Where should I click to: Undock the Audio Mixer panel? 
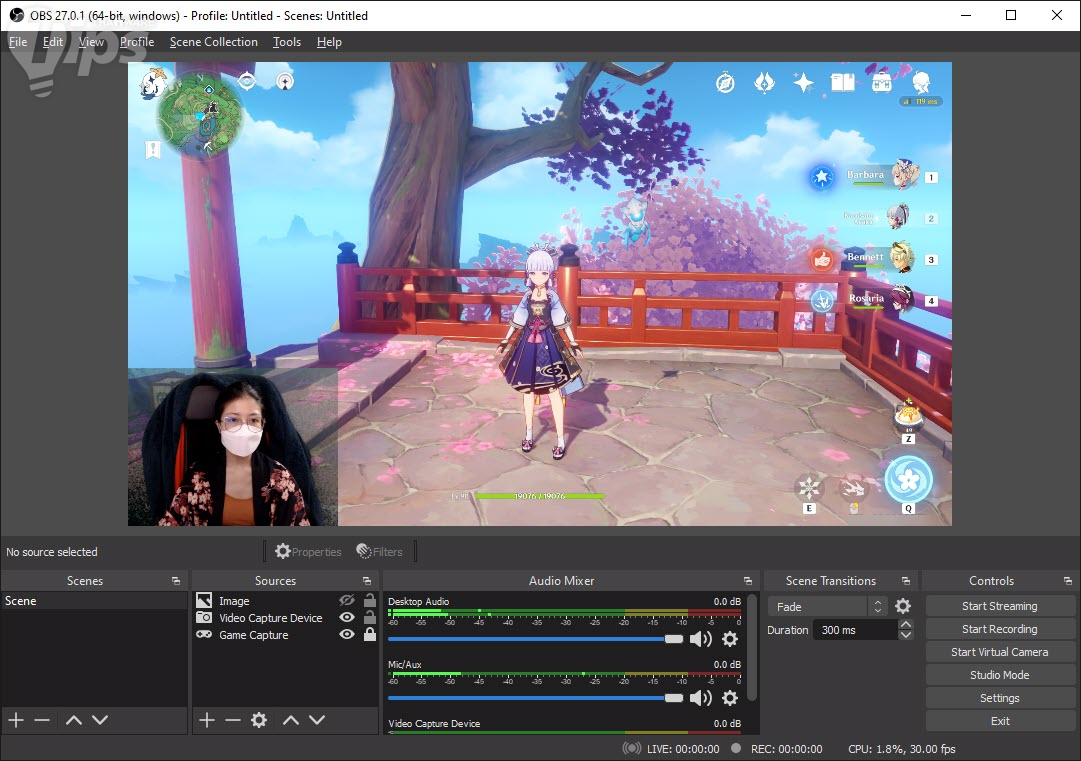(748, 581)
